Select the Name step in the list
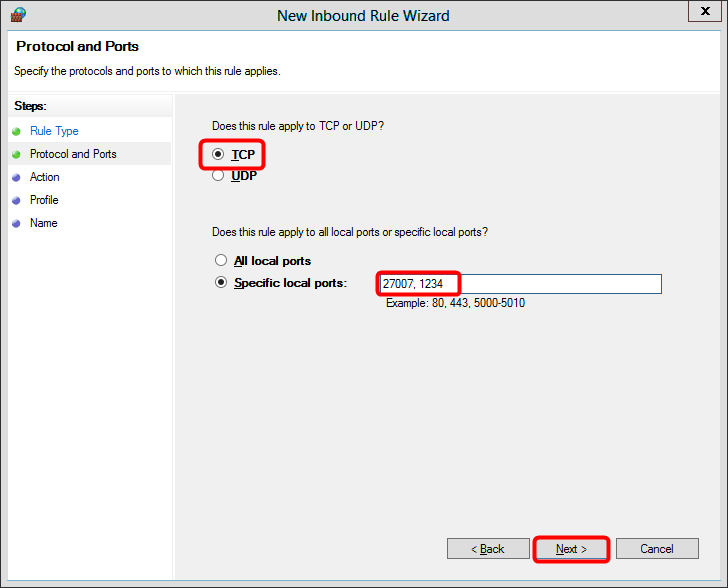The height and width of the screenshot is (588, 728). click(44, 223)
